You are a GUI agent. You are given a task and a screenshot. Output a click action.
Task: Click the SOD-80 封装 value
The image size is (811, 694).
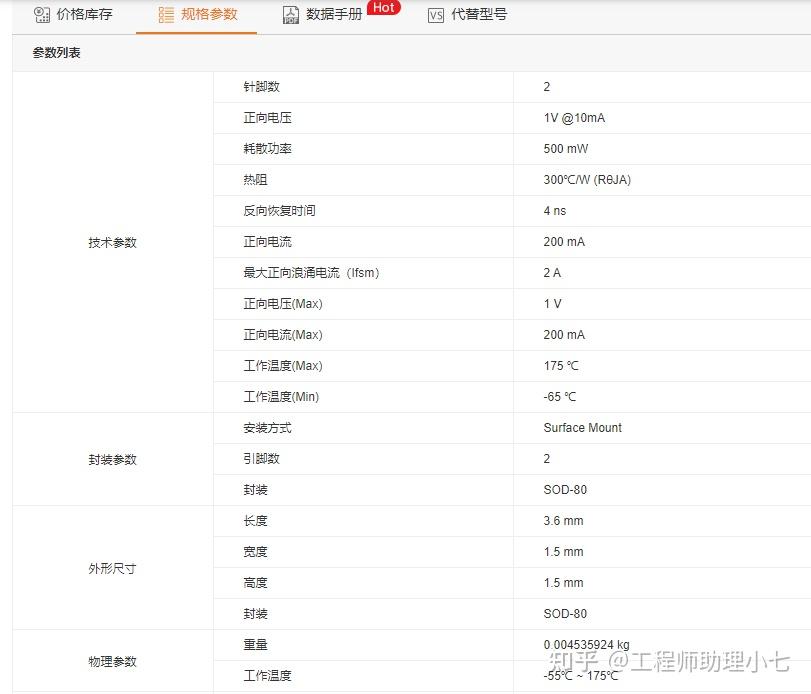[565, 489]
